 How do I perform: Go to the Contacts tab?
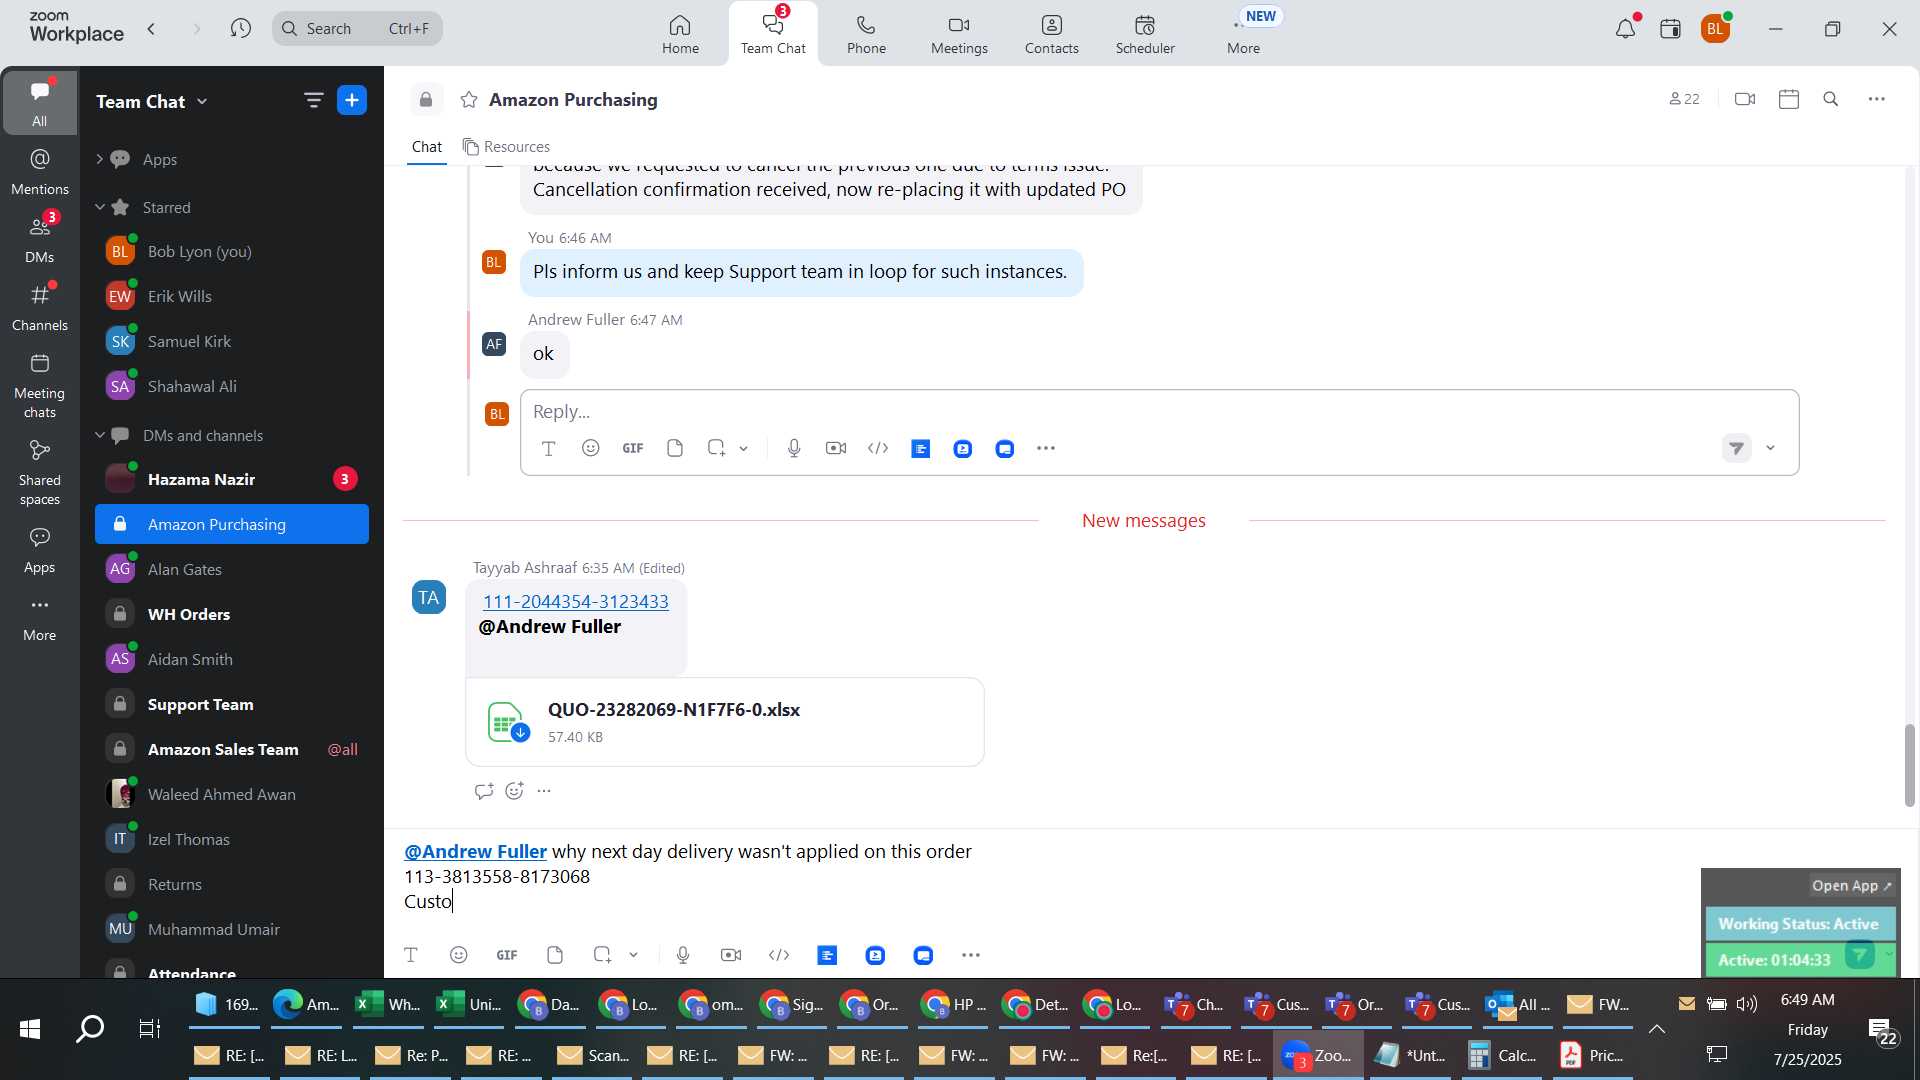click(x=1051, y=34)
